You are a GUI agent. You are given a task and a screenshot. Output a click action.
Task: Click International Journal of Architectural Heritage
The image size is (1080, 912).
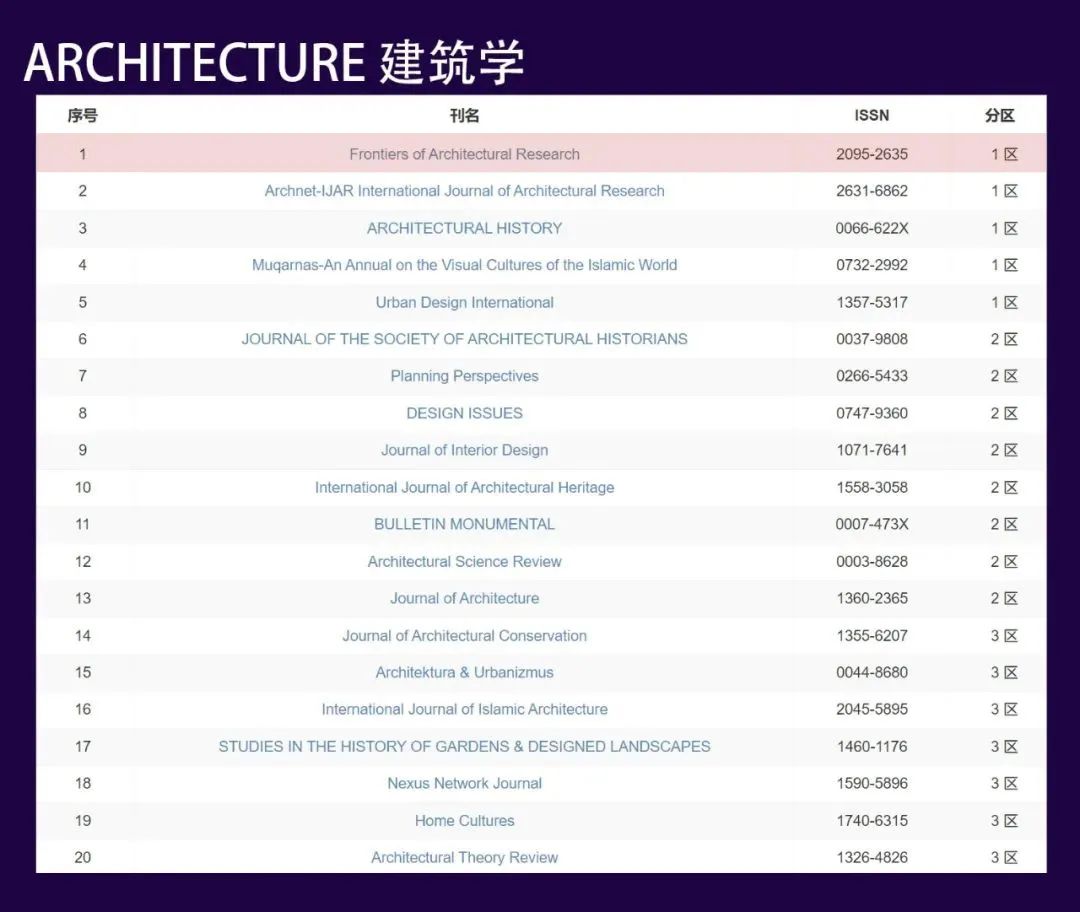(x=464, y=487)
